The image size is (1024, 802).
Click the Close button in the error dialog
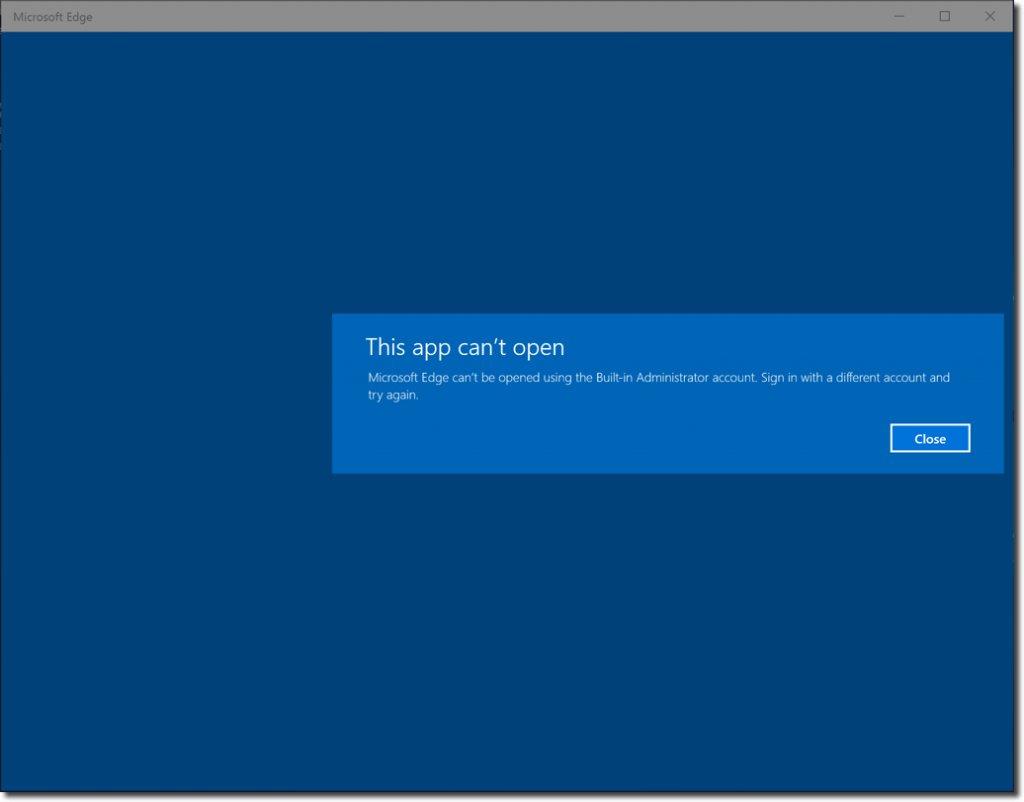point(930,439)
